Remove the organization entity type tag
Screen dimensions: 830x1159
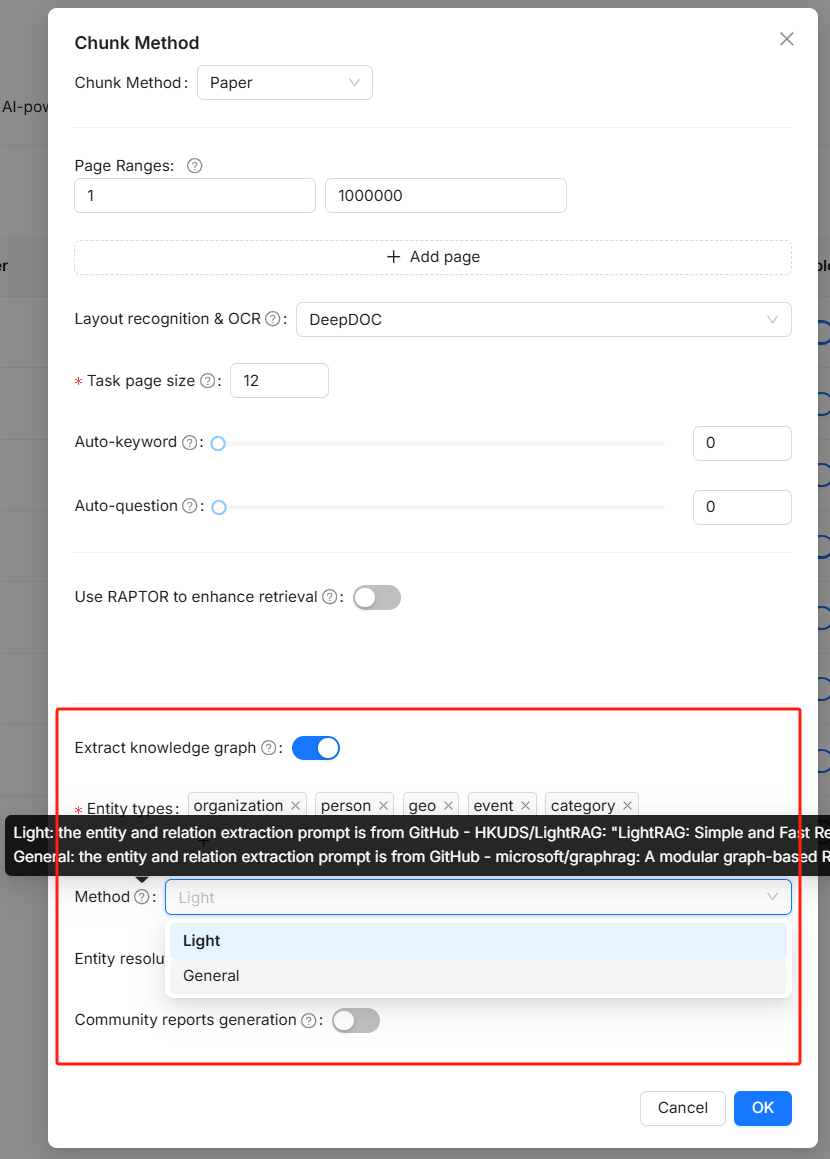click(296, 806)
